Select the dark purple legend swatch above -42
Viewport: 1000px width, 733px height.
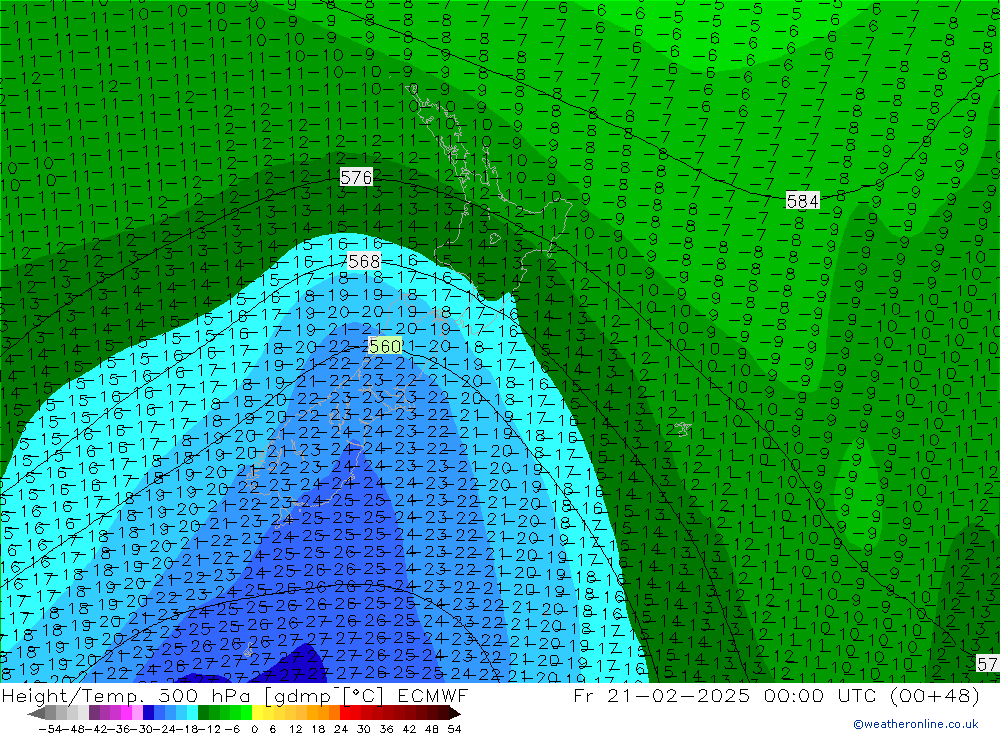click(x=94, y=713)
